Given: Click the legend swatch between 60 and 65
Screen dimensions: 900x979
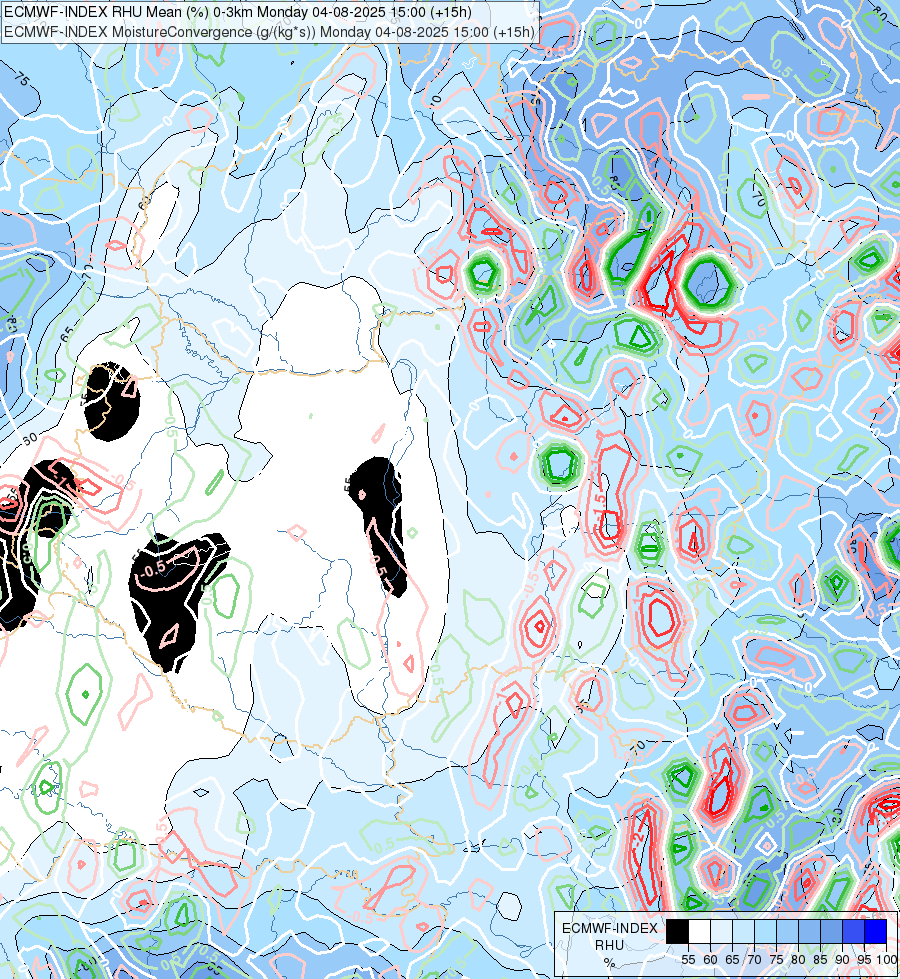Looking at the screenshot, I should [x=721, y=931].
